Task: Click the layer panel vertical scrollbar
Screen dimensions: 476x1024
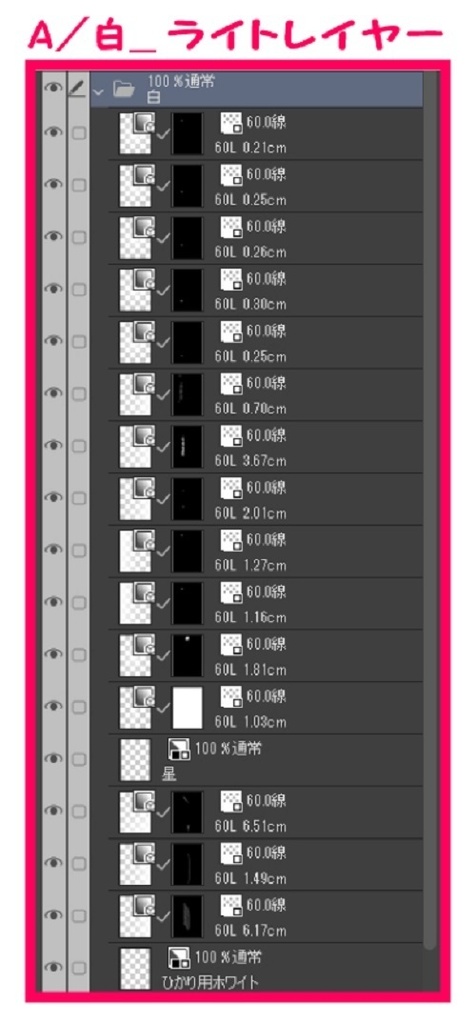Action: pyautogui.click(x=430, y=509)
